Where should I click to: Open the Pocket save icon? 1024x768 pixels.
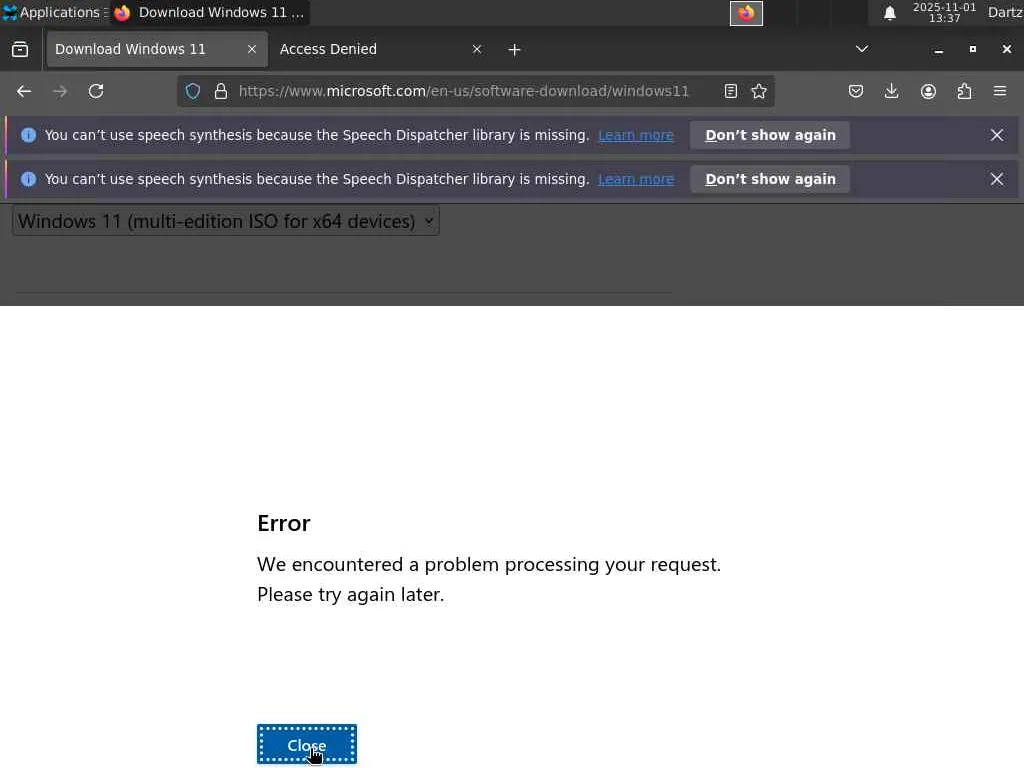tap(856, 91)
